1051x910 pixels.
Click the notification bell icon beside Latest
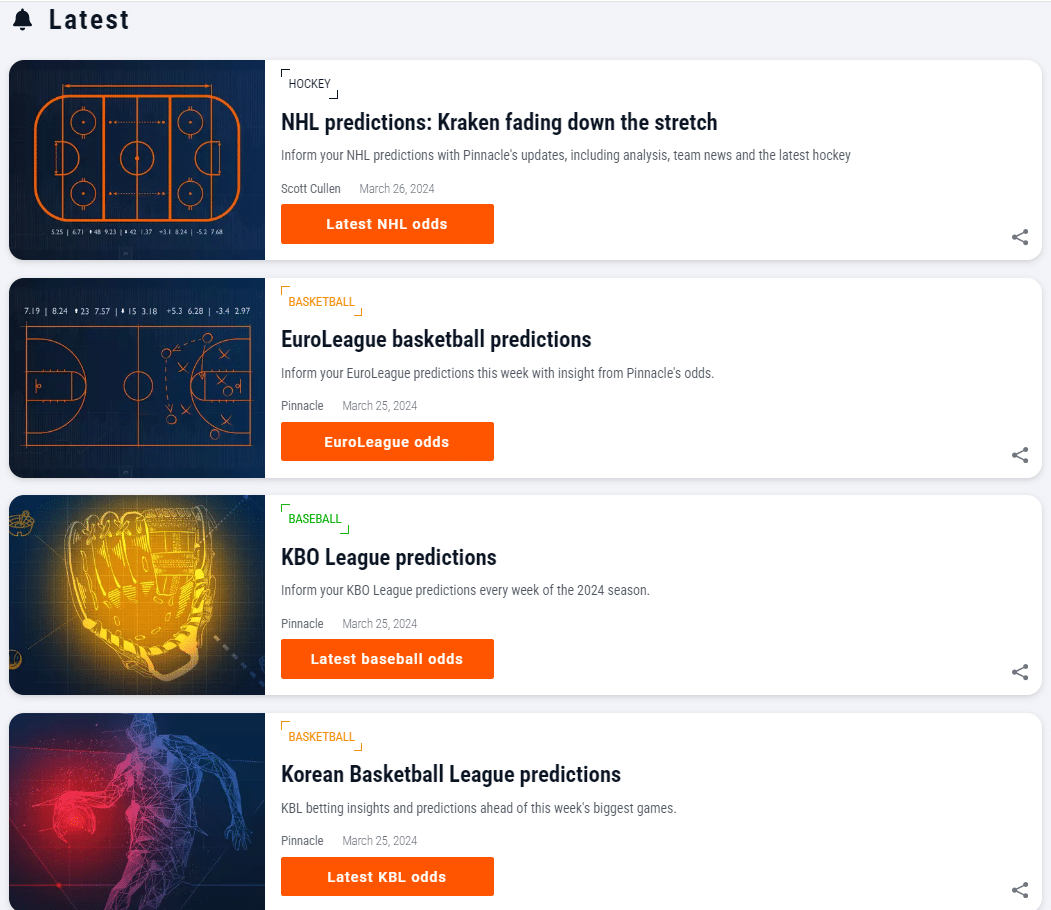pyautogui.click(x=21, y=18)
